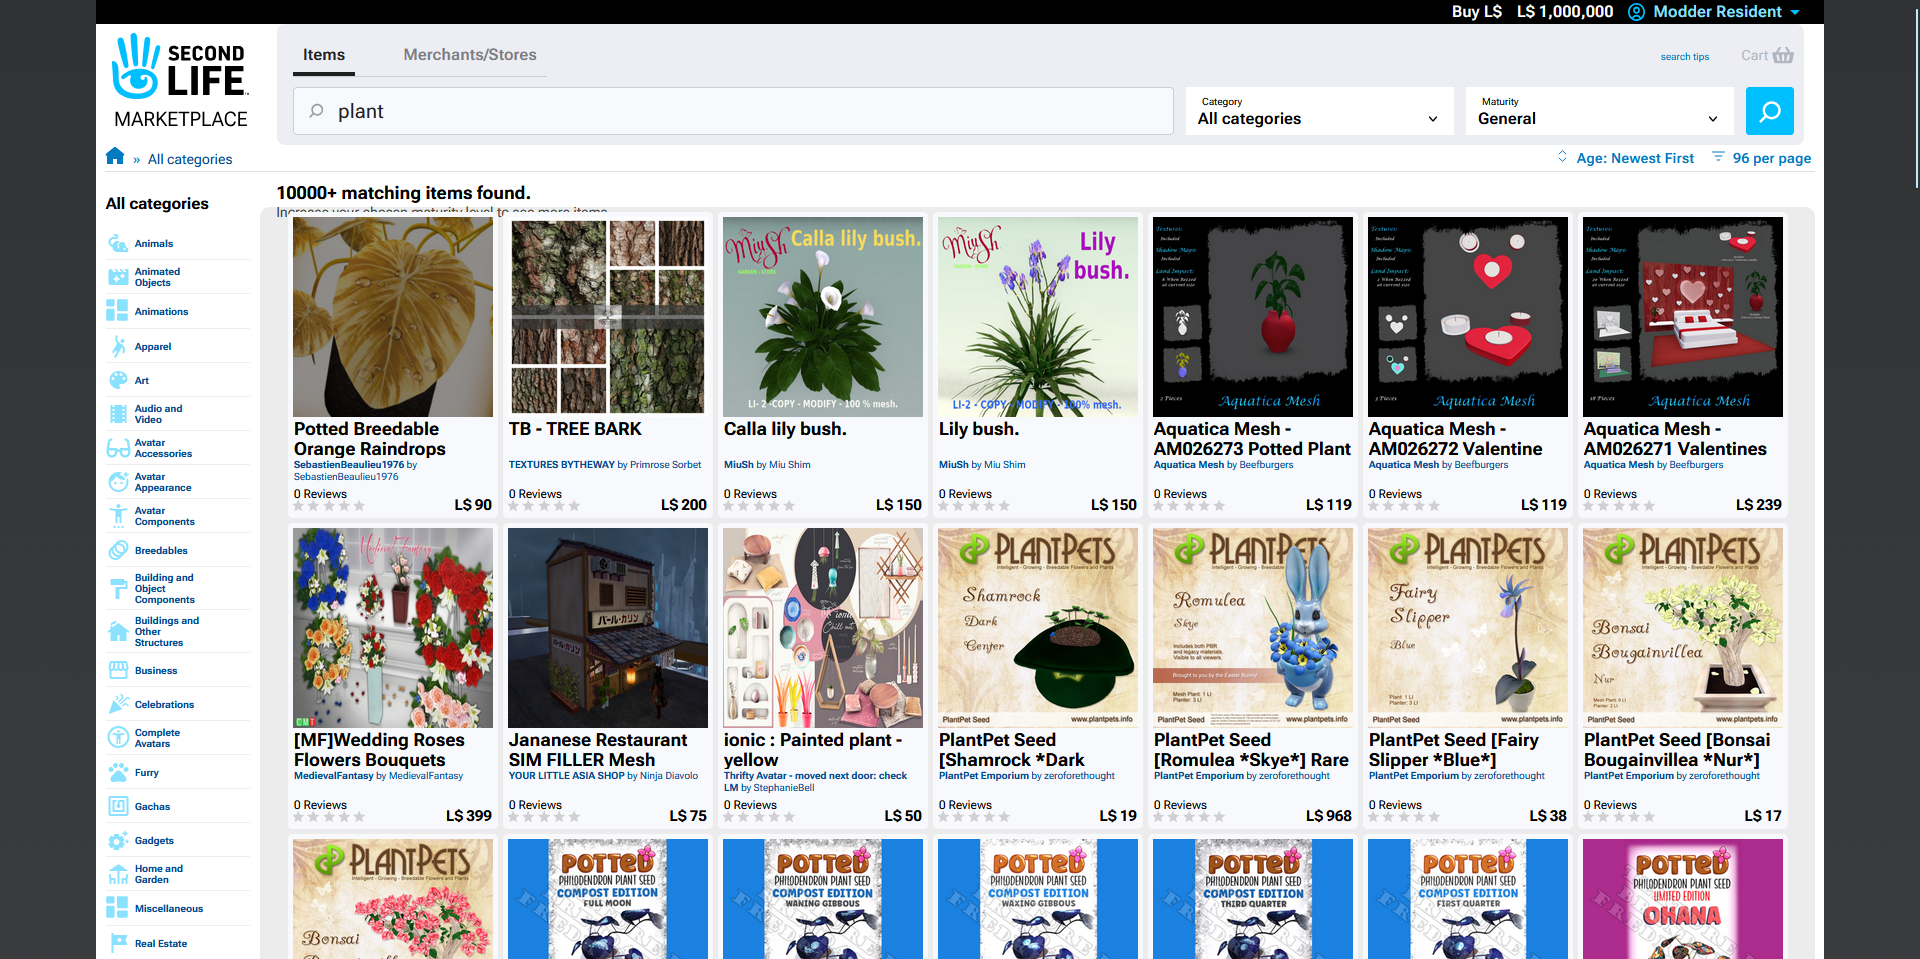Click the Animals category icon

tap(118, 243)
